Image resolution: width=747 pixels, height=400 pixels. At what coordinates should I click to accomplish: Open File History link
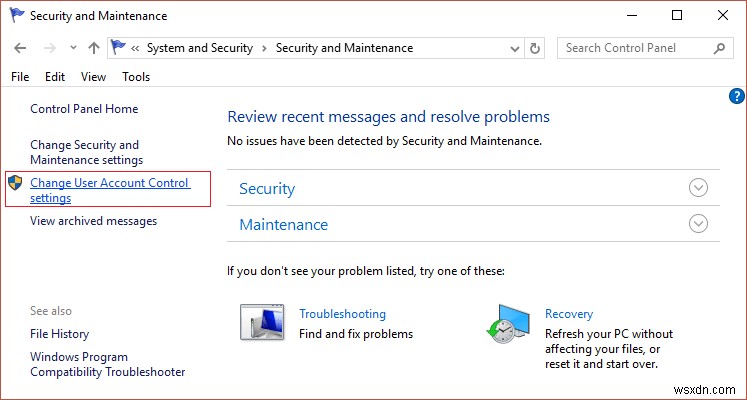pos(59,334)
